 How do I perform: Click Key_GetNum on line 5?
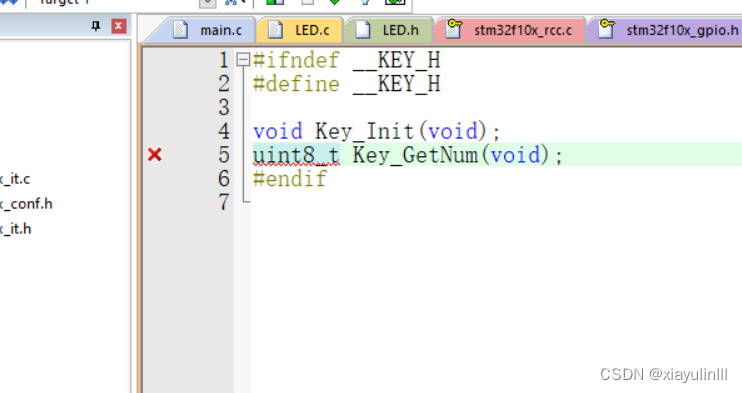tap(415, 155)
